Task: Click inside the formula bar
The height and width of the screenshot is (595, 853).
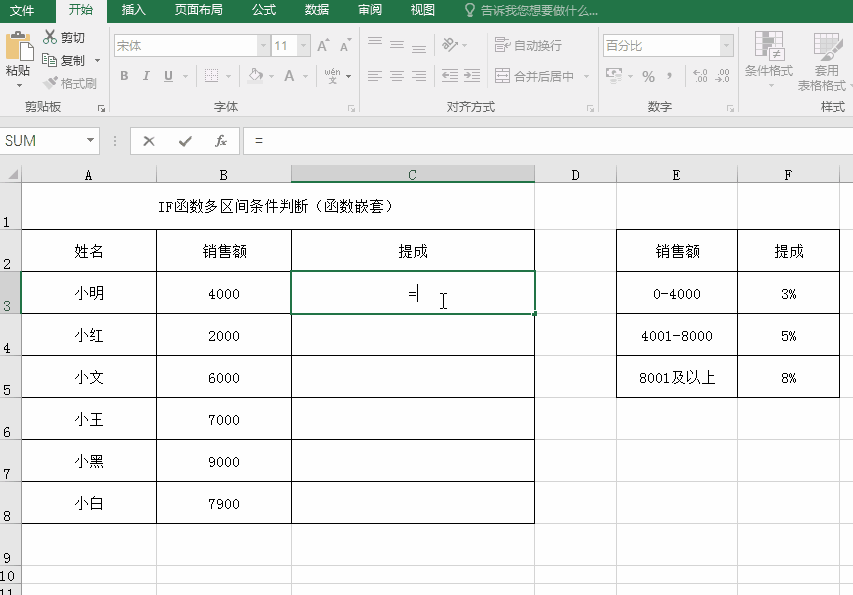Action: click(548, 141)
